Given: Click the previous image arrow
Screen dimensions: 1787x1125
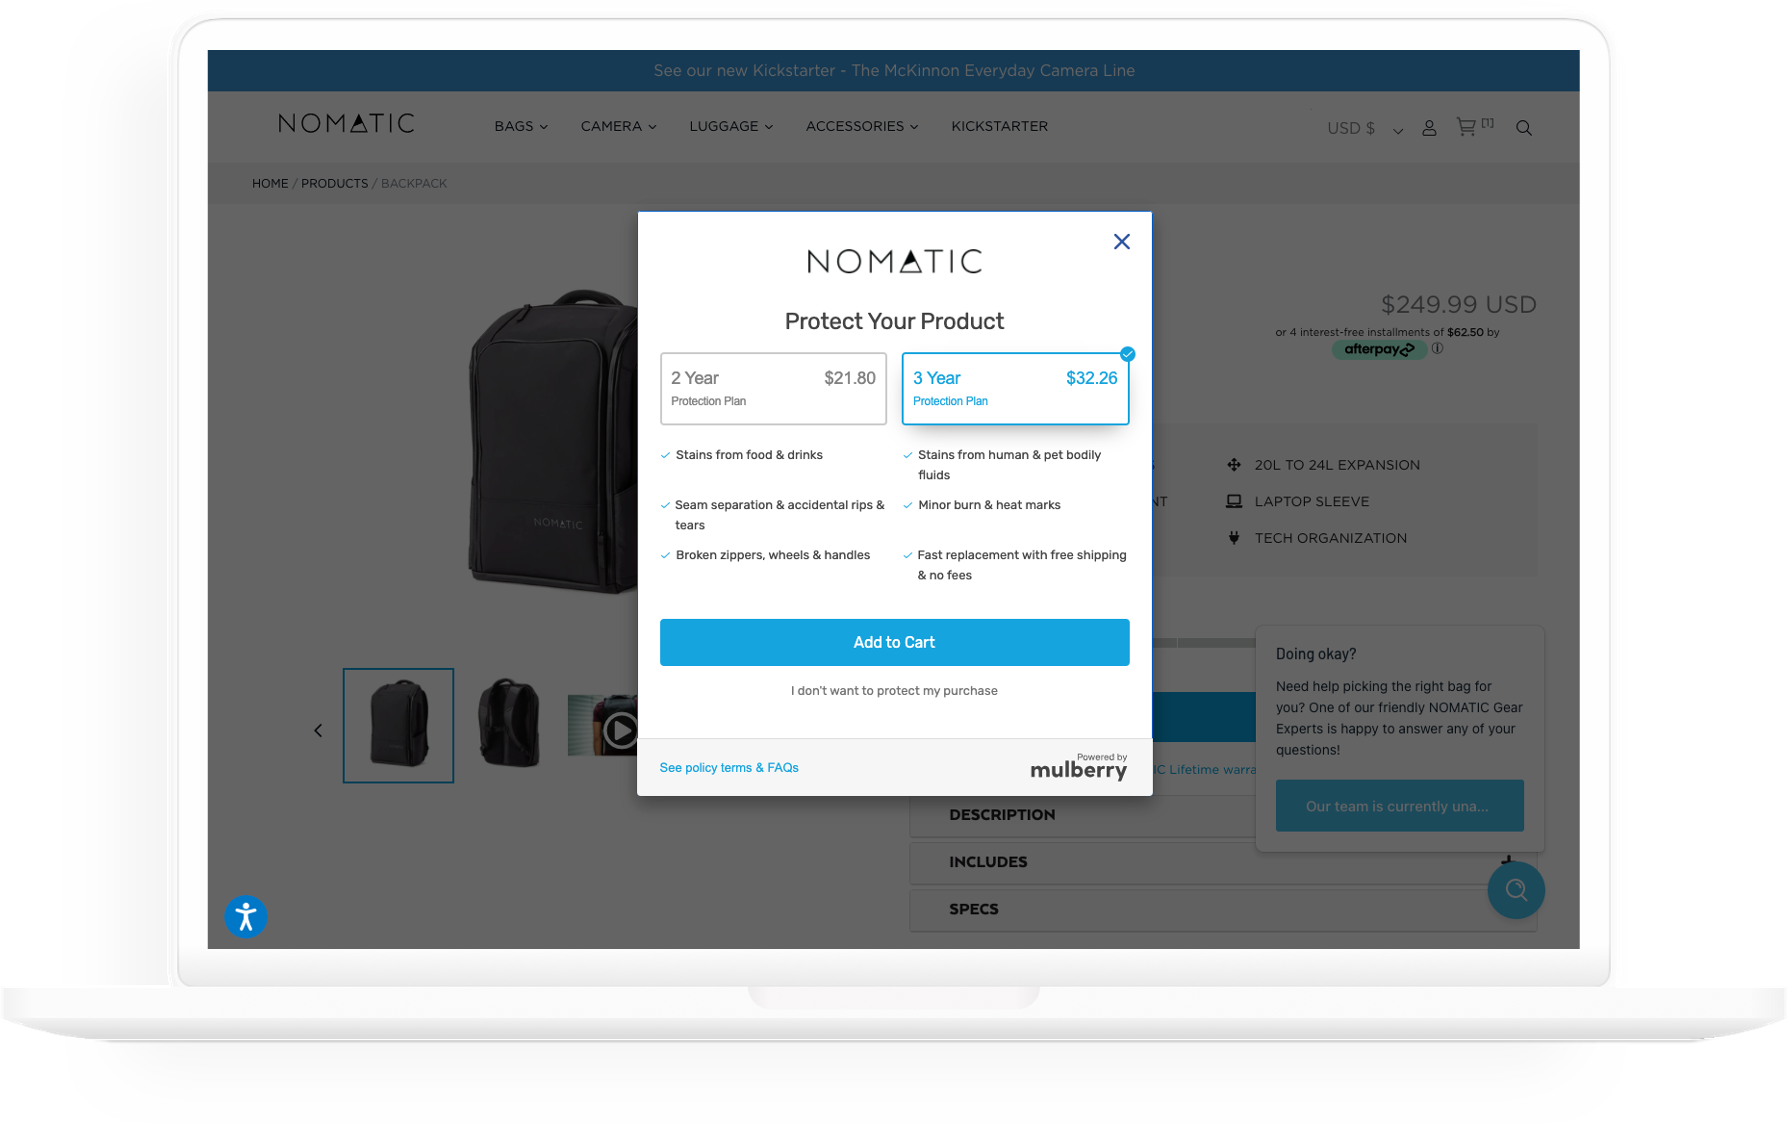Looking at the screenshot, I should point(318,731).
